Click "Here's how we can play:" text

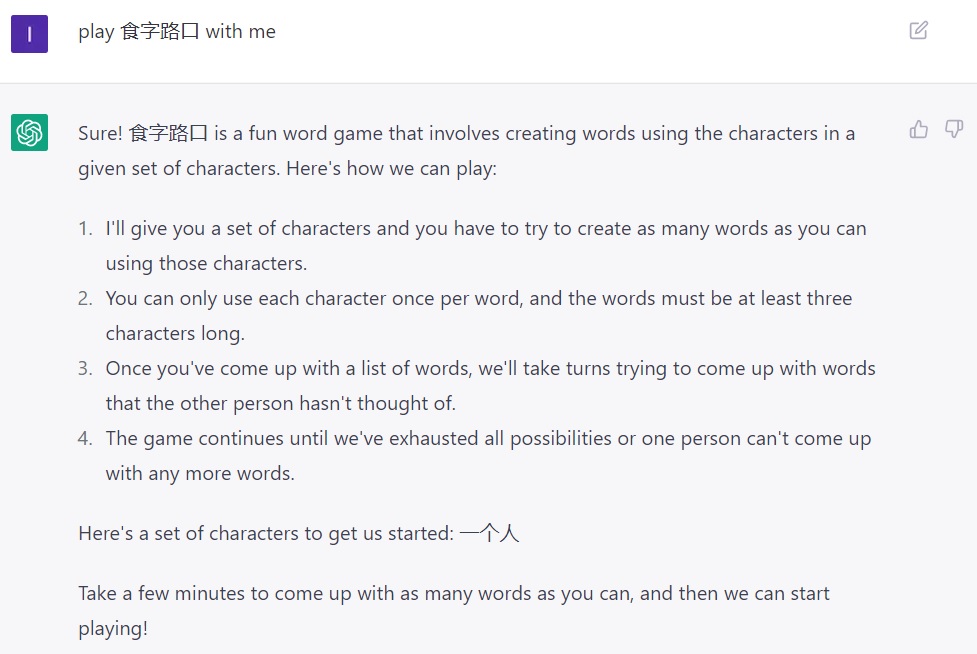coord(391,168)
